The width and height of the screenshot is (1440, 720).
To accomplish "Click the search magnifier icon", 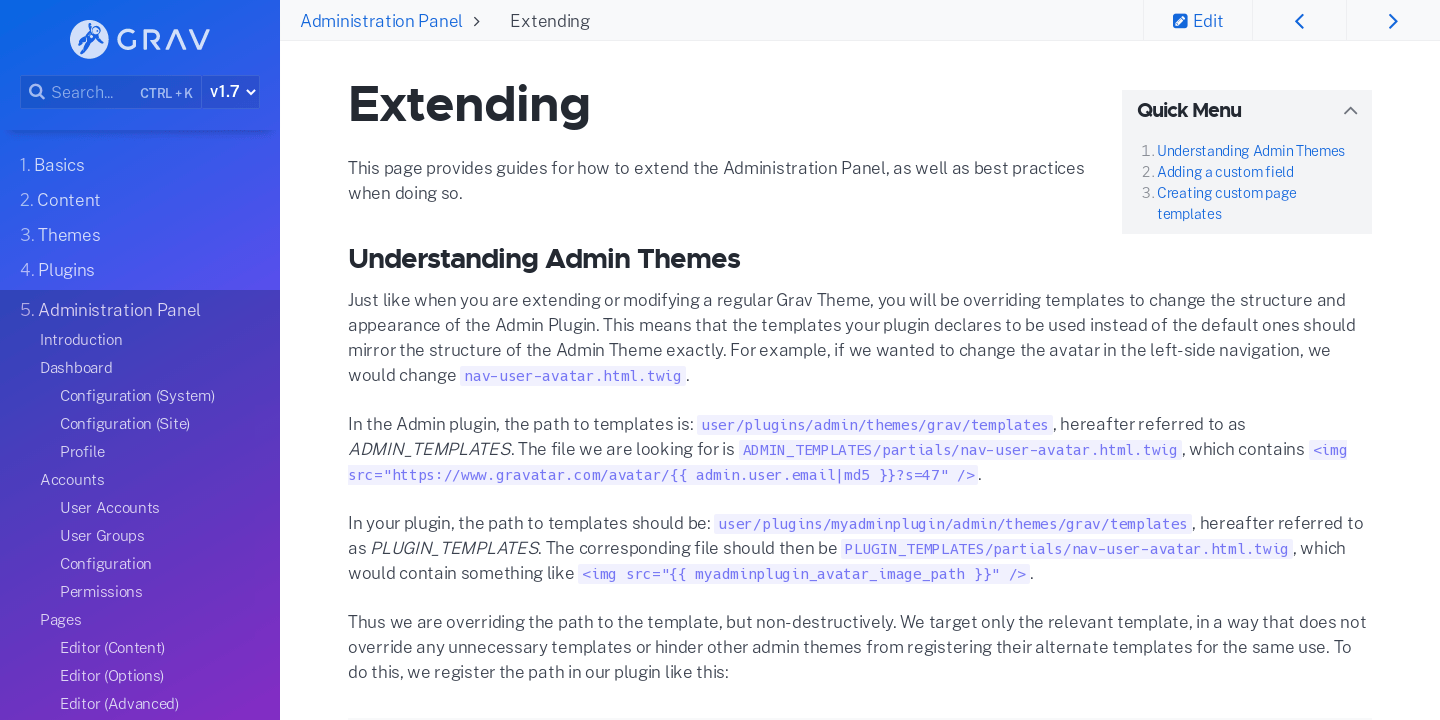I will tap(37, 92).
